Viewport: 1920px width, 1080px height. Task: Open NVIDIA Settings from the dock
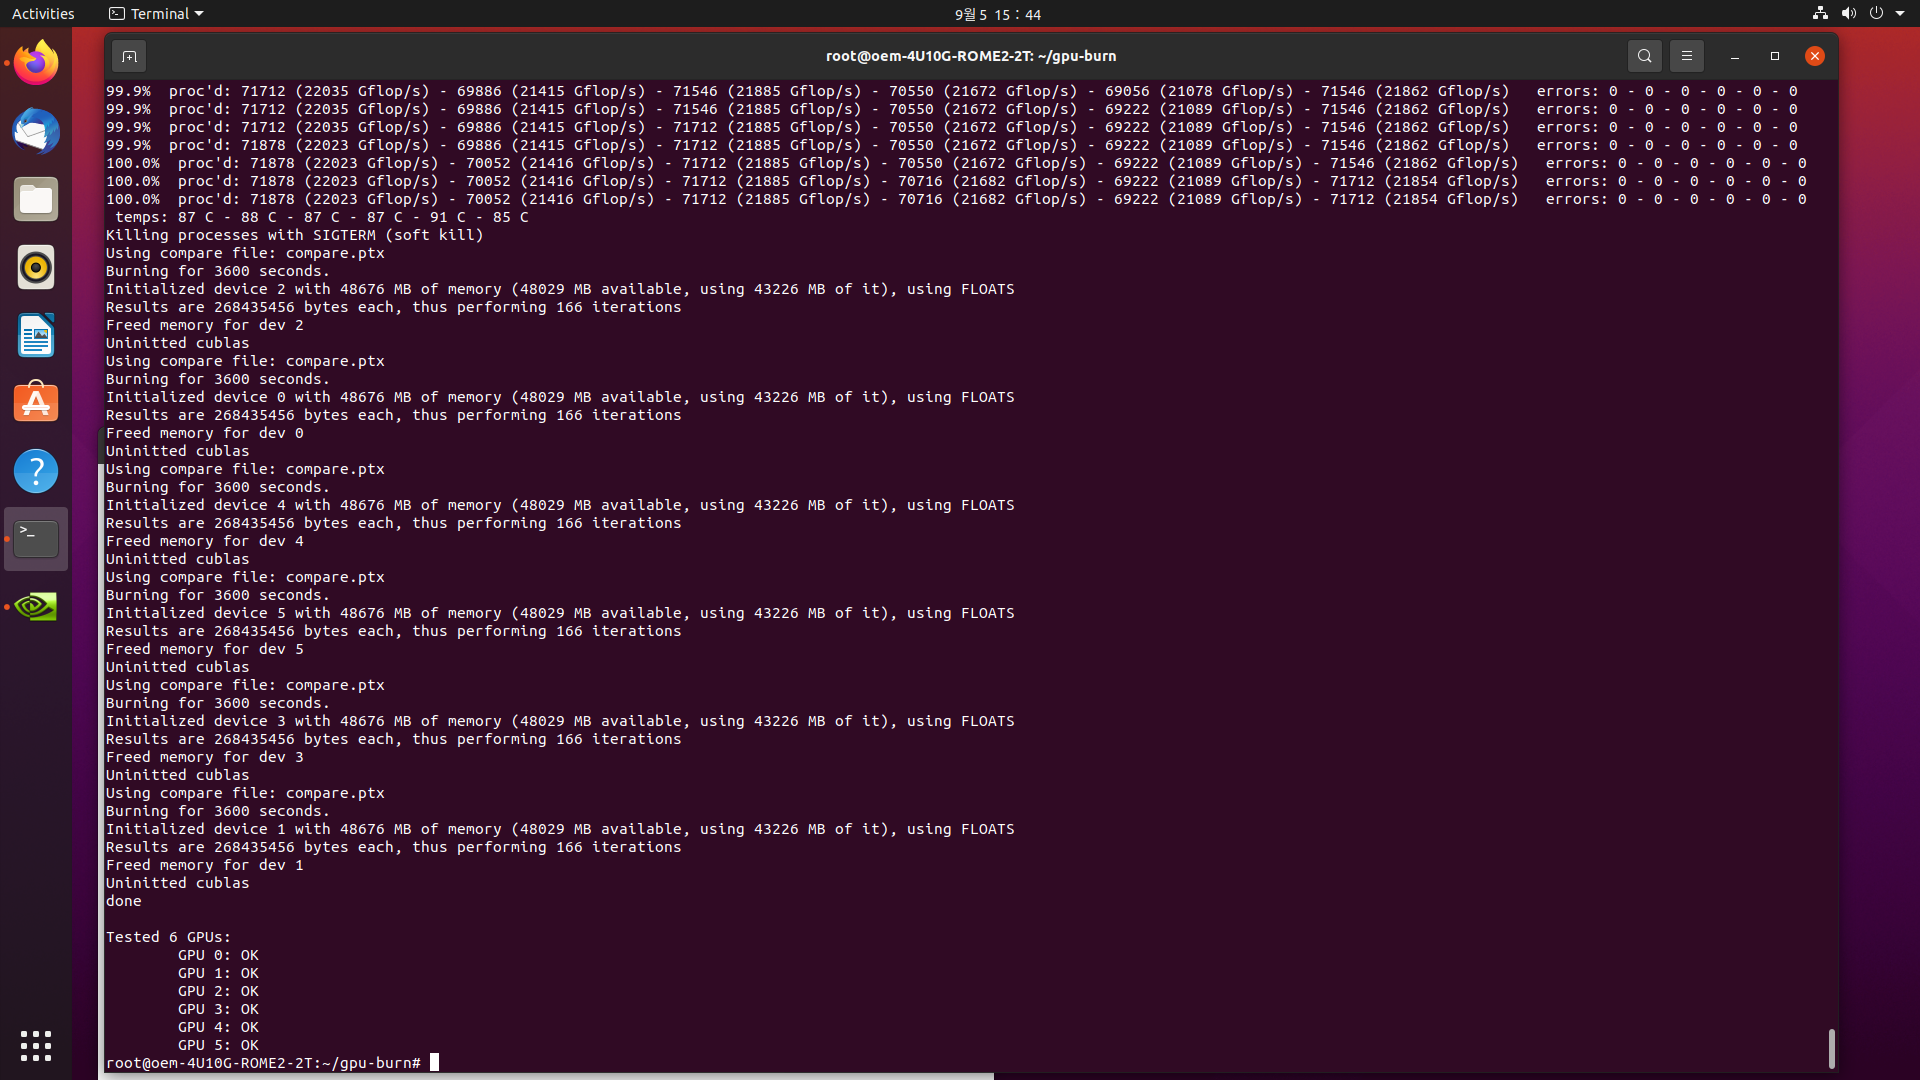click(x=36, y=607)
